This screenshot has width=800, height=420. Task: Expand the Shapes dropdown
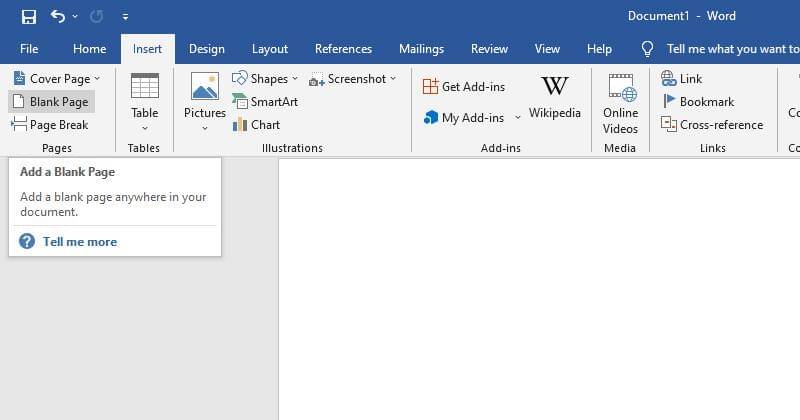click(x=266, y=79)
